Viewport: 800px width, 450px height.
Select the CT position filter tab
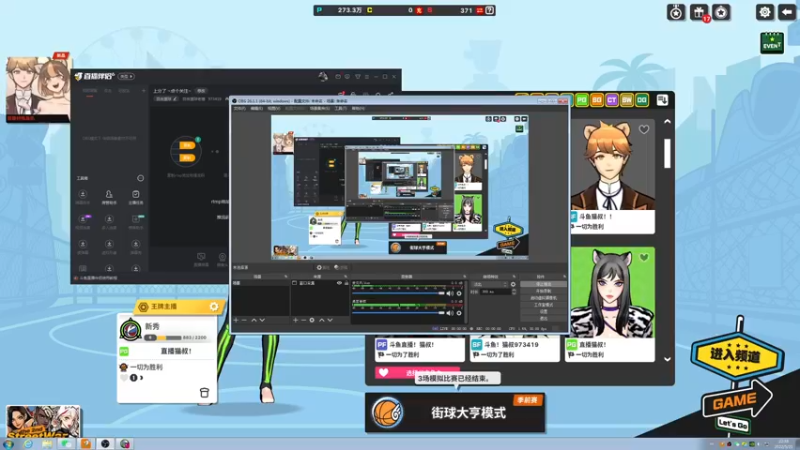612,100
